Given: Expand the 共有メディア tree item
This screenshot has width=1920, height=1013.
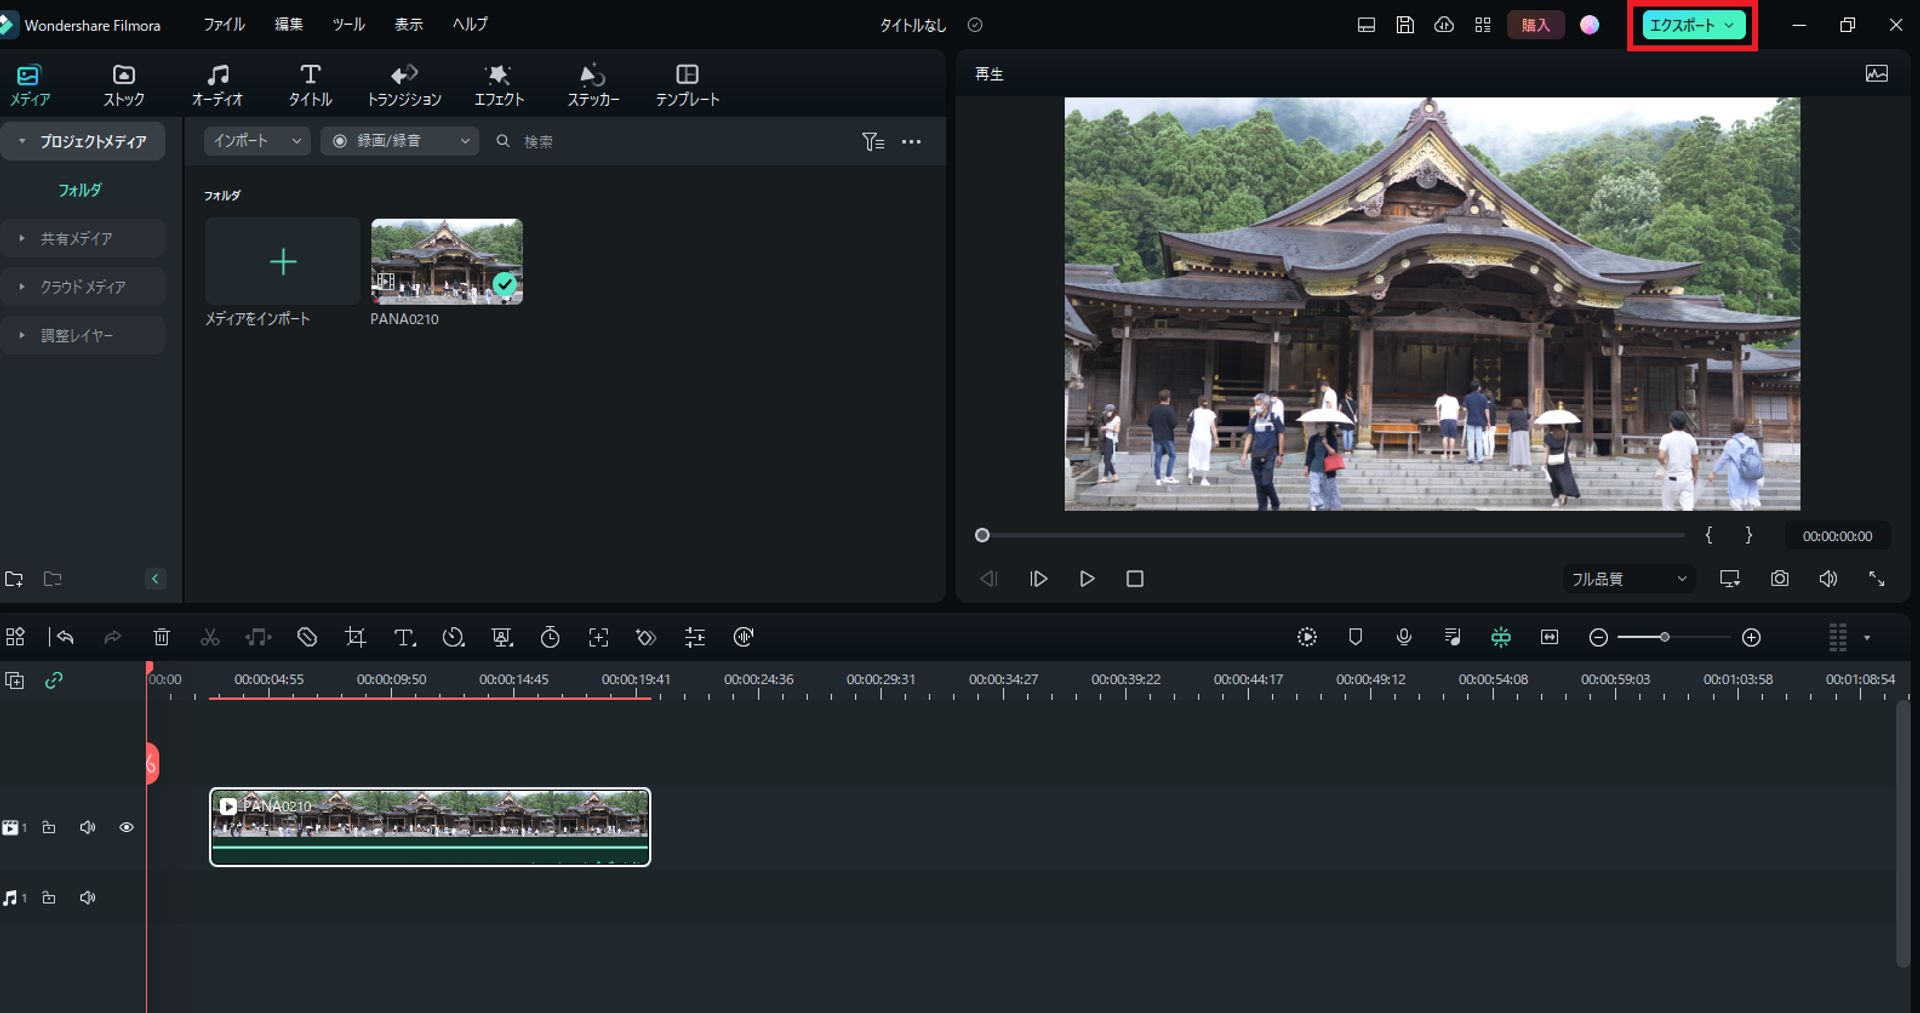Looking at the screenshot, I should point(76,239).
